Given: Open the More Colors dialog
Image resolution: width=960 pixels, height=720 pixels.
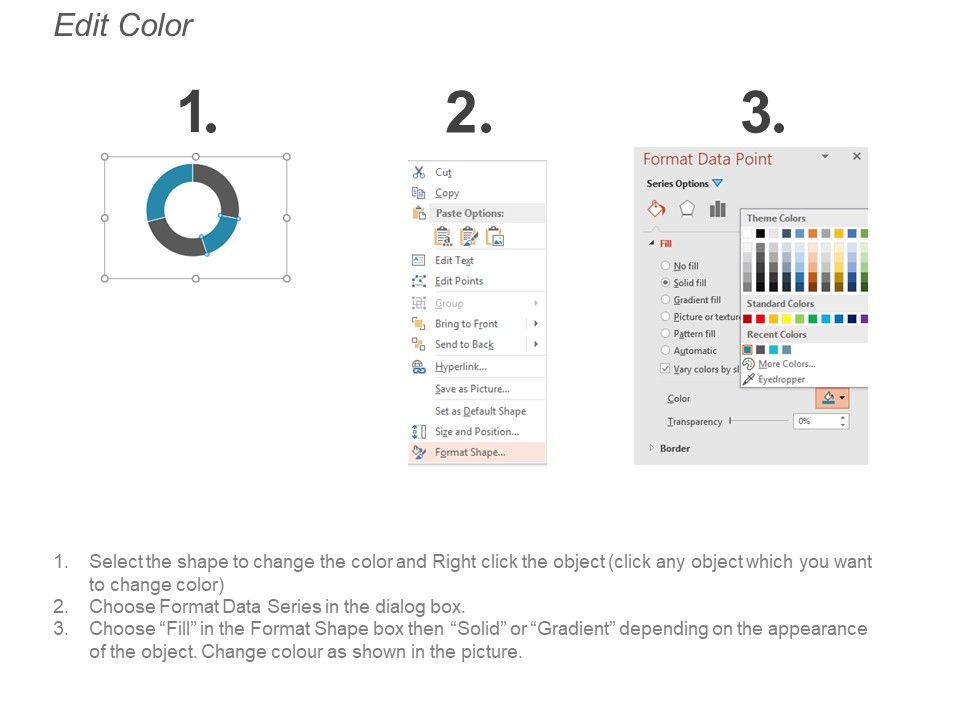Looking at the screenshot, I should point(786,364).
